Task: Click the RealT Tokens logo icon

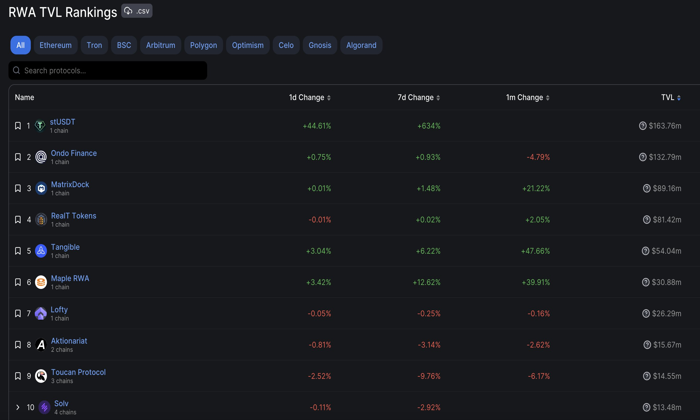Action: (x=41, y=220)
